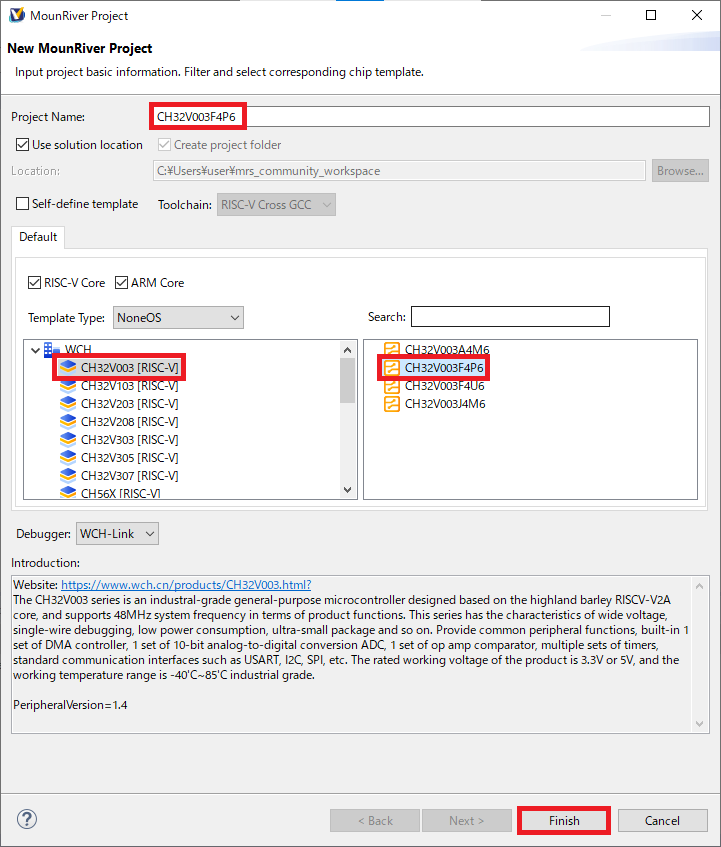Select CH32V203 [RISC-V] in tree
The image size is (721, 847).
(x=130, y=404)
